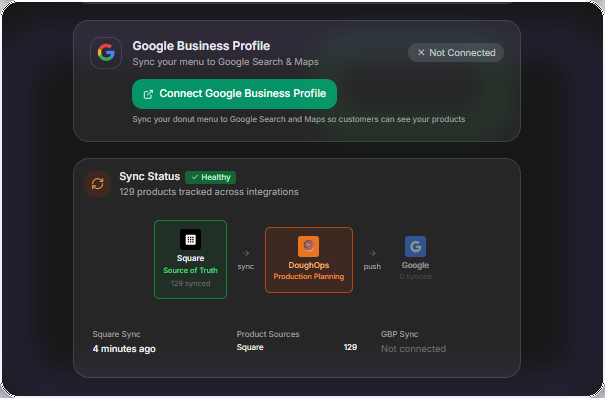Click the Square app icon in flow diagram
Image resolution: width=605 pixels, height=398 pixels.
click(x=191, y=239)
